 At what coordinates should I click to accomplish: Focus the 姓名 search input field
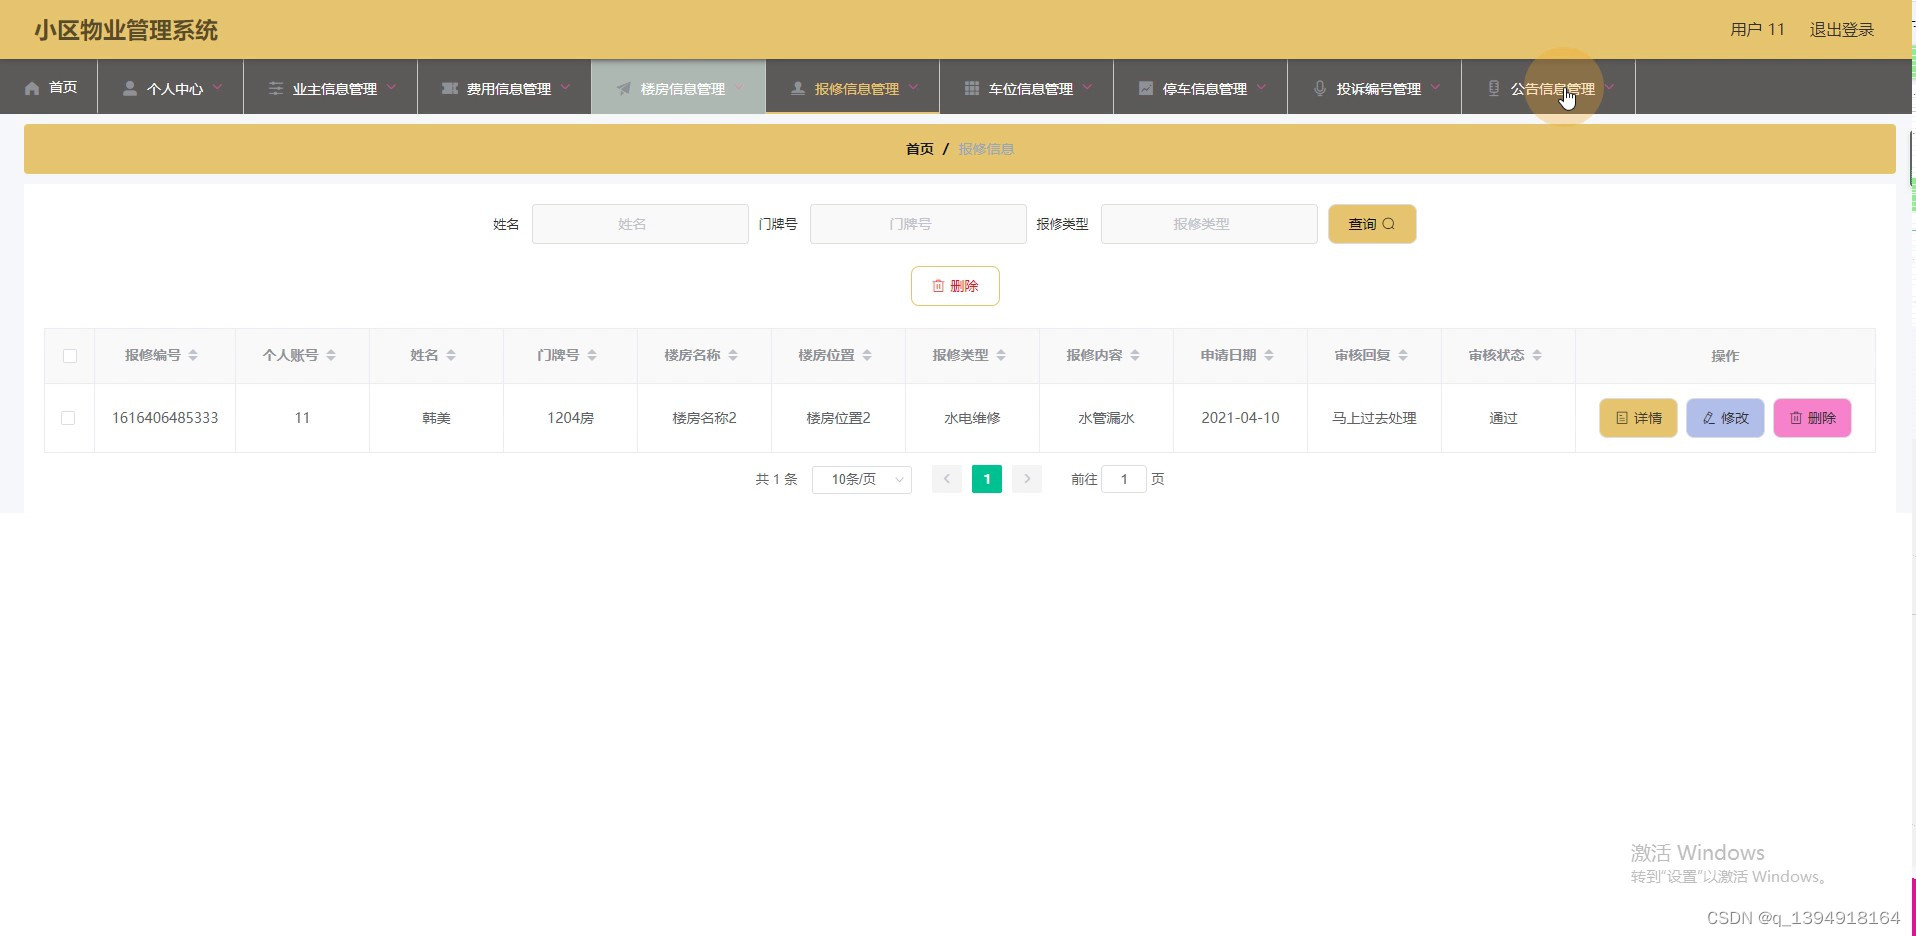click(x=640, y=224)
